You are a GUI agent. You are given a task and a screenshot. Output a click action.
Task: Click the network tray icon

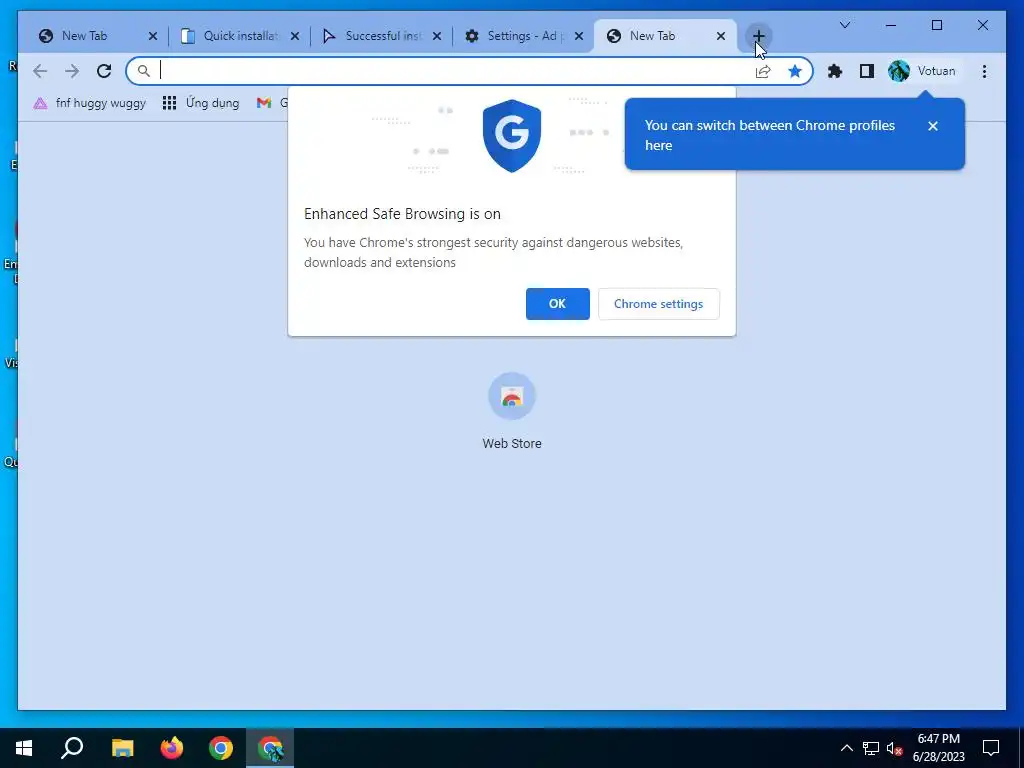click(871, 748)
